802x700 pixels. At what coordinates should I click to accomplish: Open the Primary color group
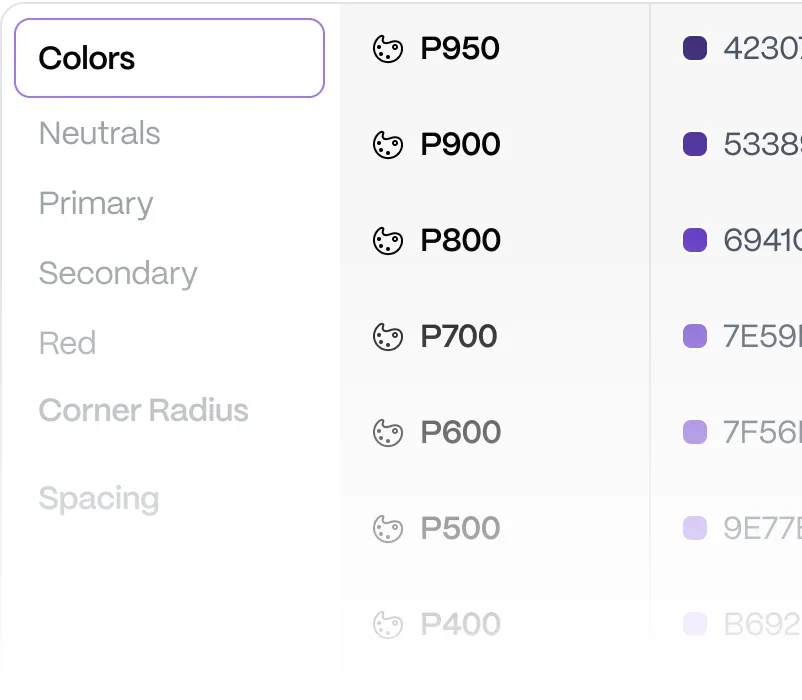point(96,203)
